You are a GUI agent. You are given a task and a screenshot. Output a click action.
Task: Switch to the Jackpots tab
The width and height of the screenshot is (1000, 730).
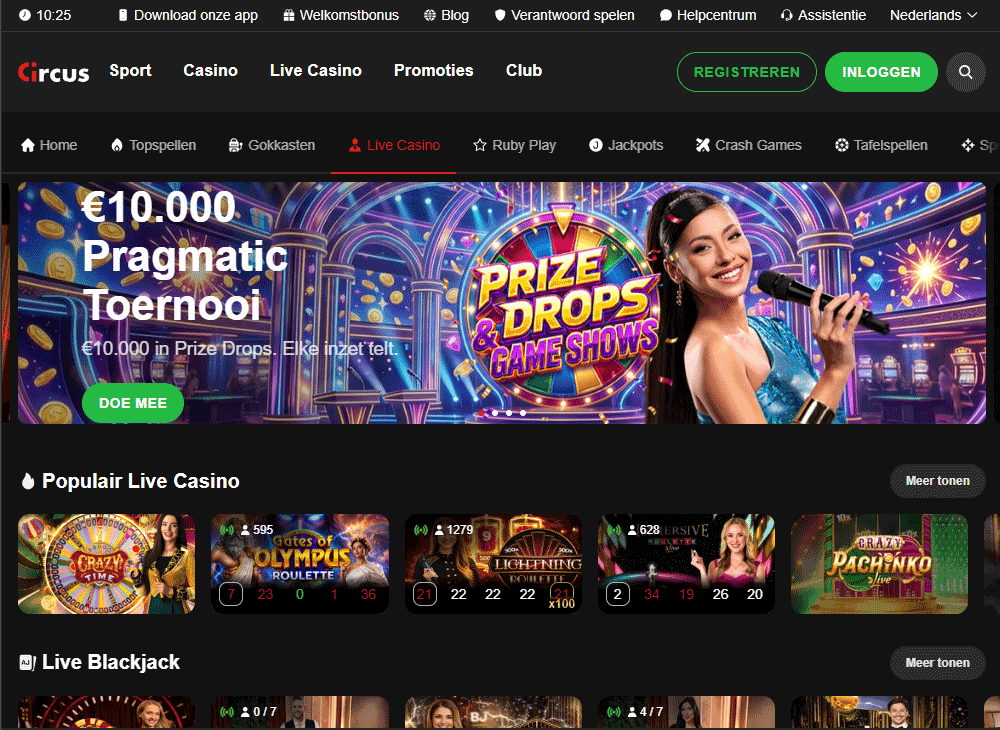click(x=626, y=145)
